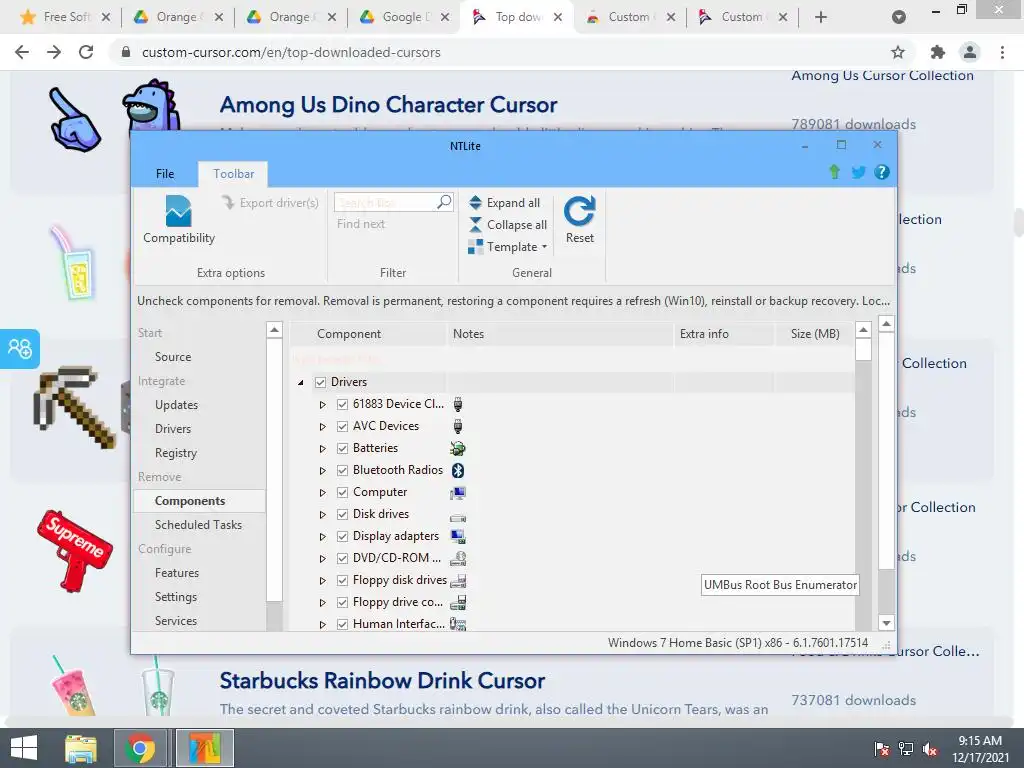Open the Updates page in sidebar
This screenshot has width=1024, height=768.
[x=176, y=405]
